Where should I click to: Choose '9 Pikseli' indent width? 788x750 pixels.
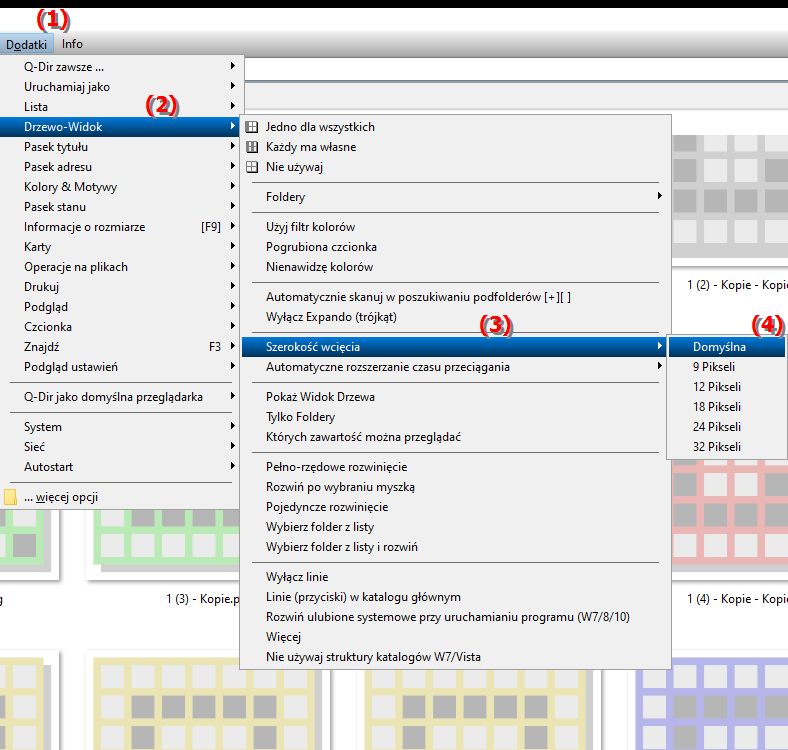727,367
